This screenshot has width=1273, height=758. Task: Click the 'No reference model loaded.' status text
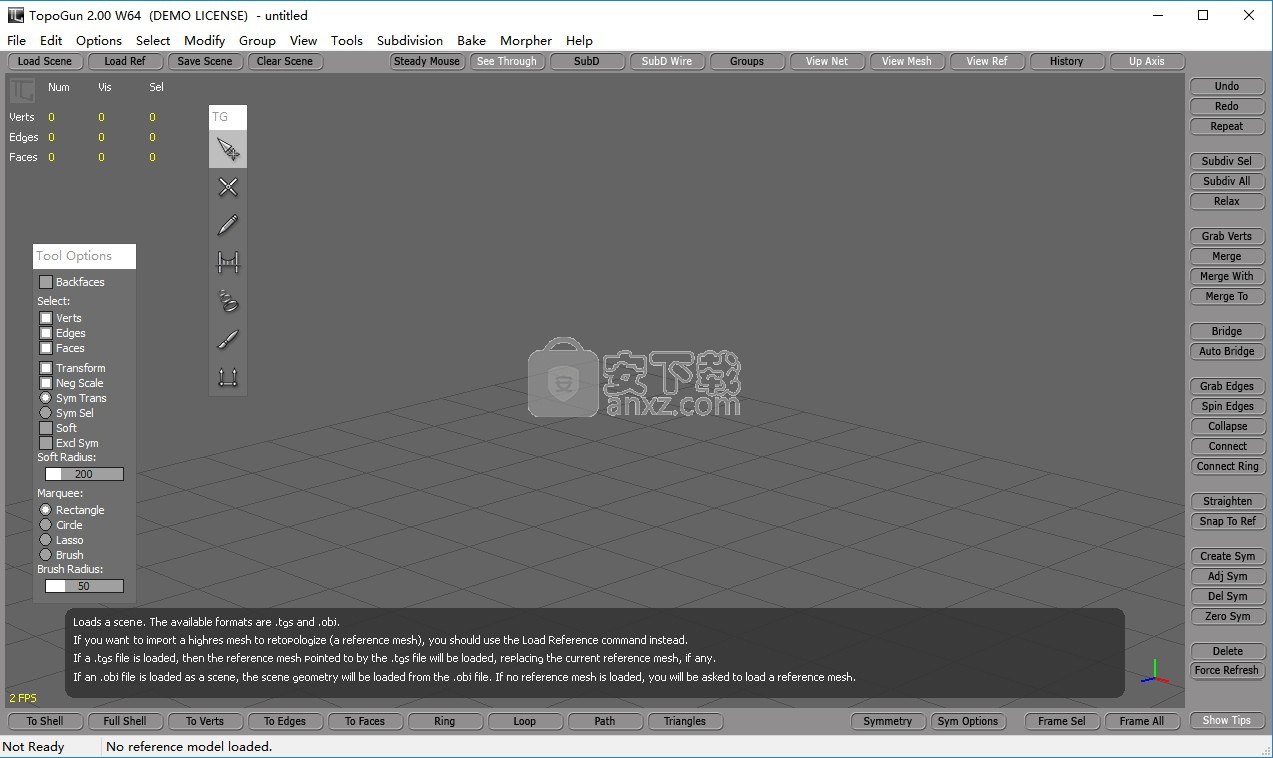(189, 747)
